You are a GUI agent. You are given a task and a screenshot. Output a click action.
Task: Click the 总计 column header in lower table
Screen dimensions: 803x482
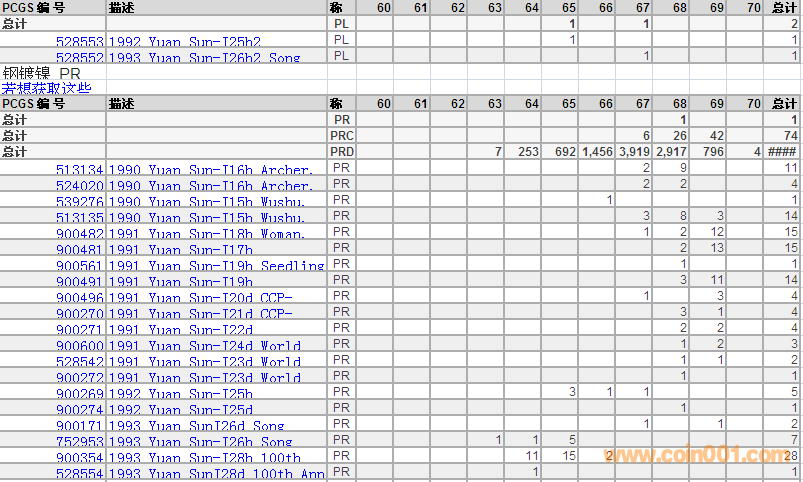[784, 103]
